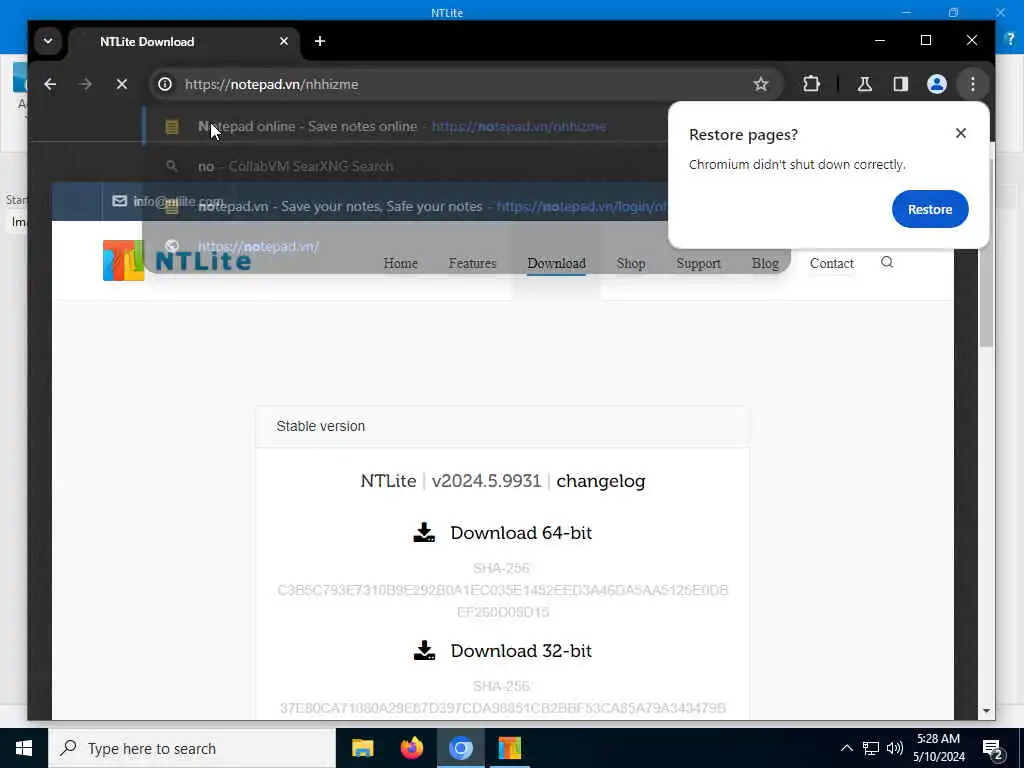Screen dimensions: 1024x768
Task: Click the NTLite window help question mark
Action: pos(1010,39)
